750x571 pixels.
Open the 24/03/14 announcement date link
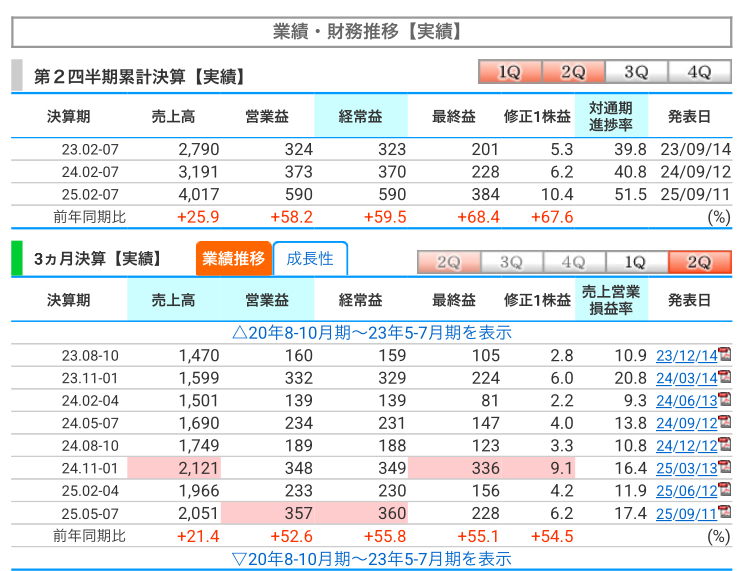686,378
